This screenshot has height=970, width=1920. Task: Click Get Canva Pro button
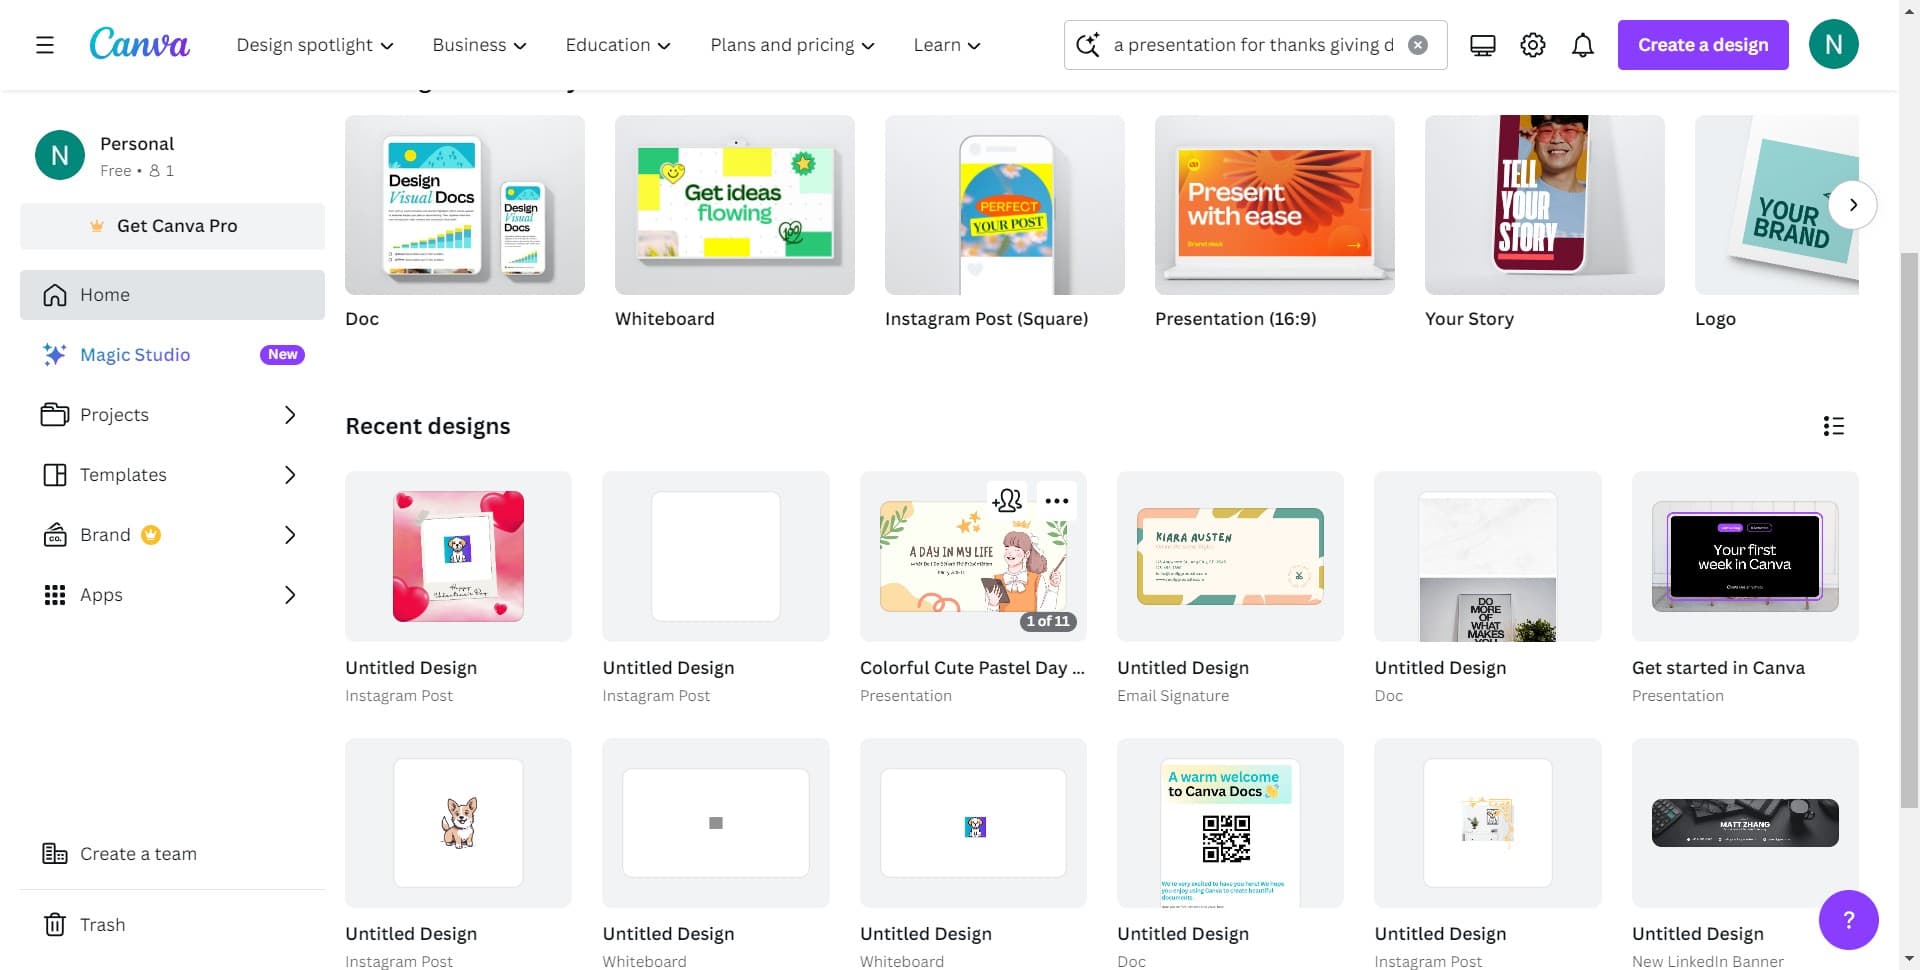click(x=172, y=226)
